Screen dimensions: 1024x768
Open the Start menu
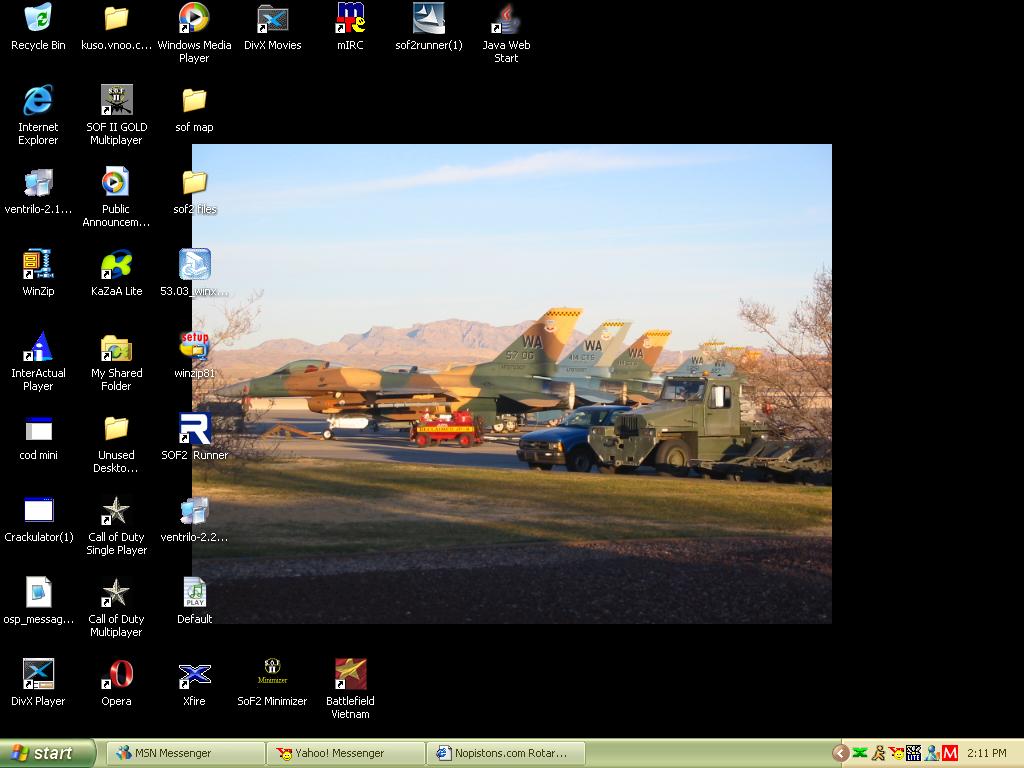coord(48,753)
